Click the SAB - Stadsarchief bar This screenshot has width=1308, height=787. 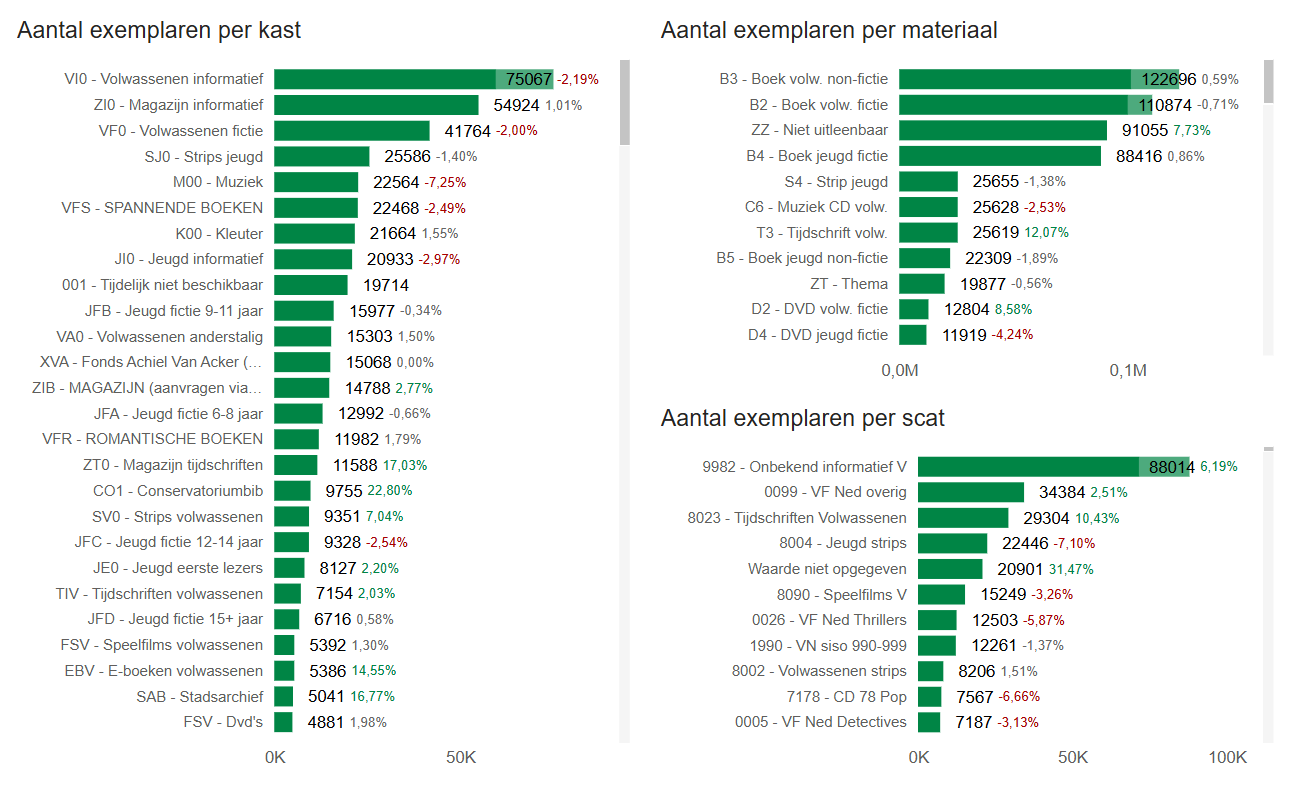click(284, 697)
